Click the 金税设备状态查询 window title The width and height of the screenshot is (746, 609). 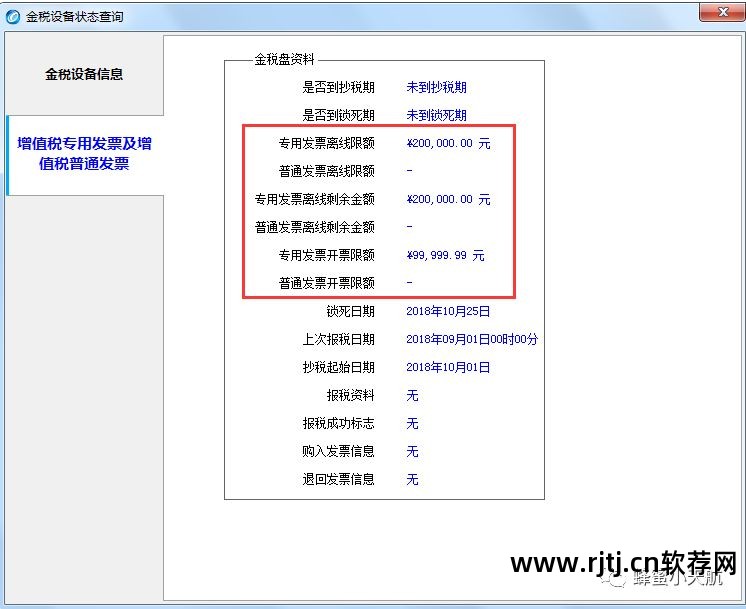[x=75, y=17]
